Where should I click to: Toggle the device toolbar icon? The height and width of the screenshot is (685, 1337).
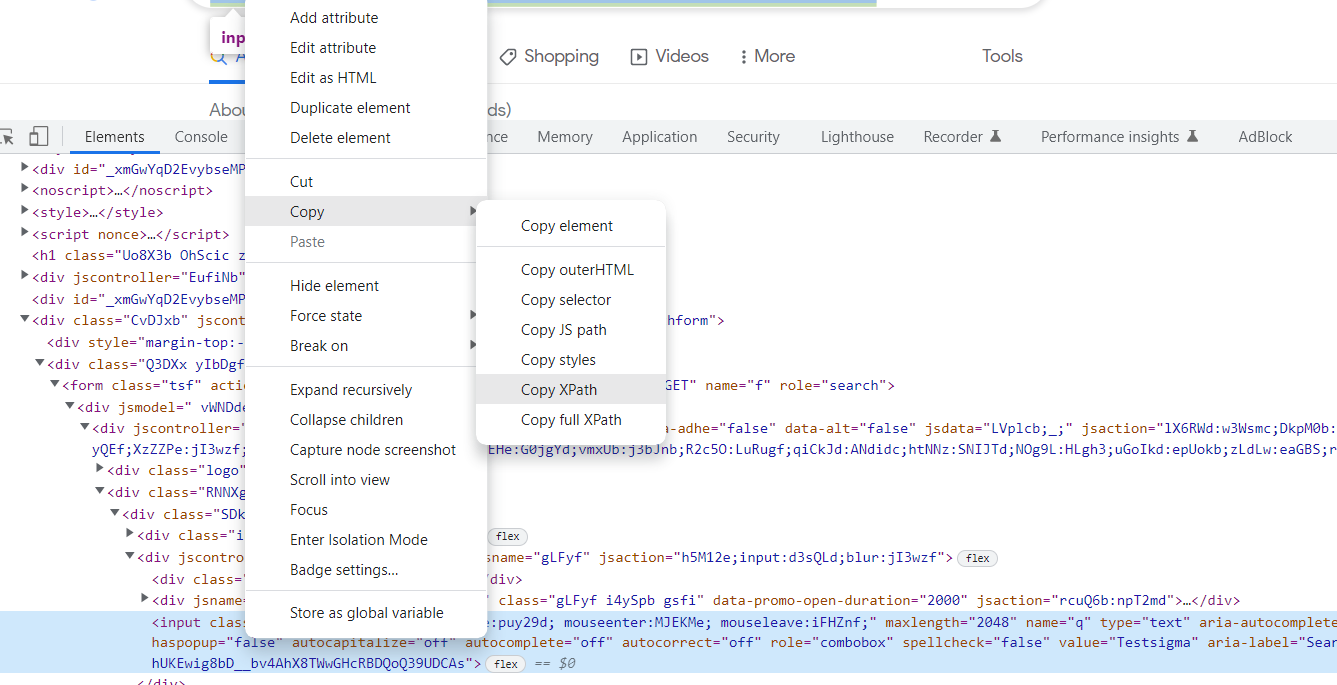pos(39,137)
